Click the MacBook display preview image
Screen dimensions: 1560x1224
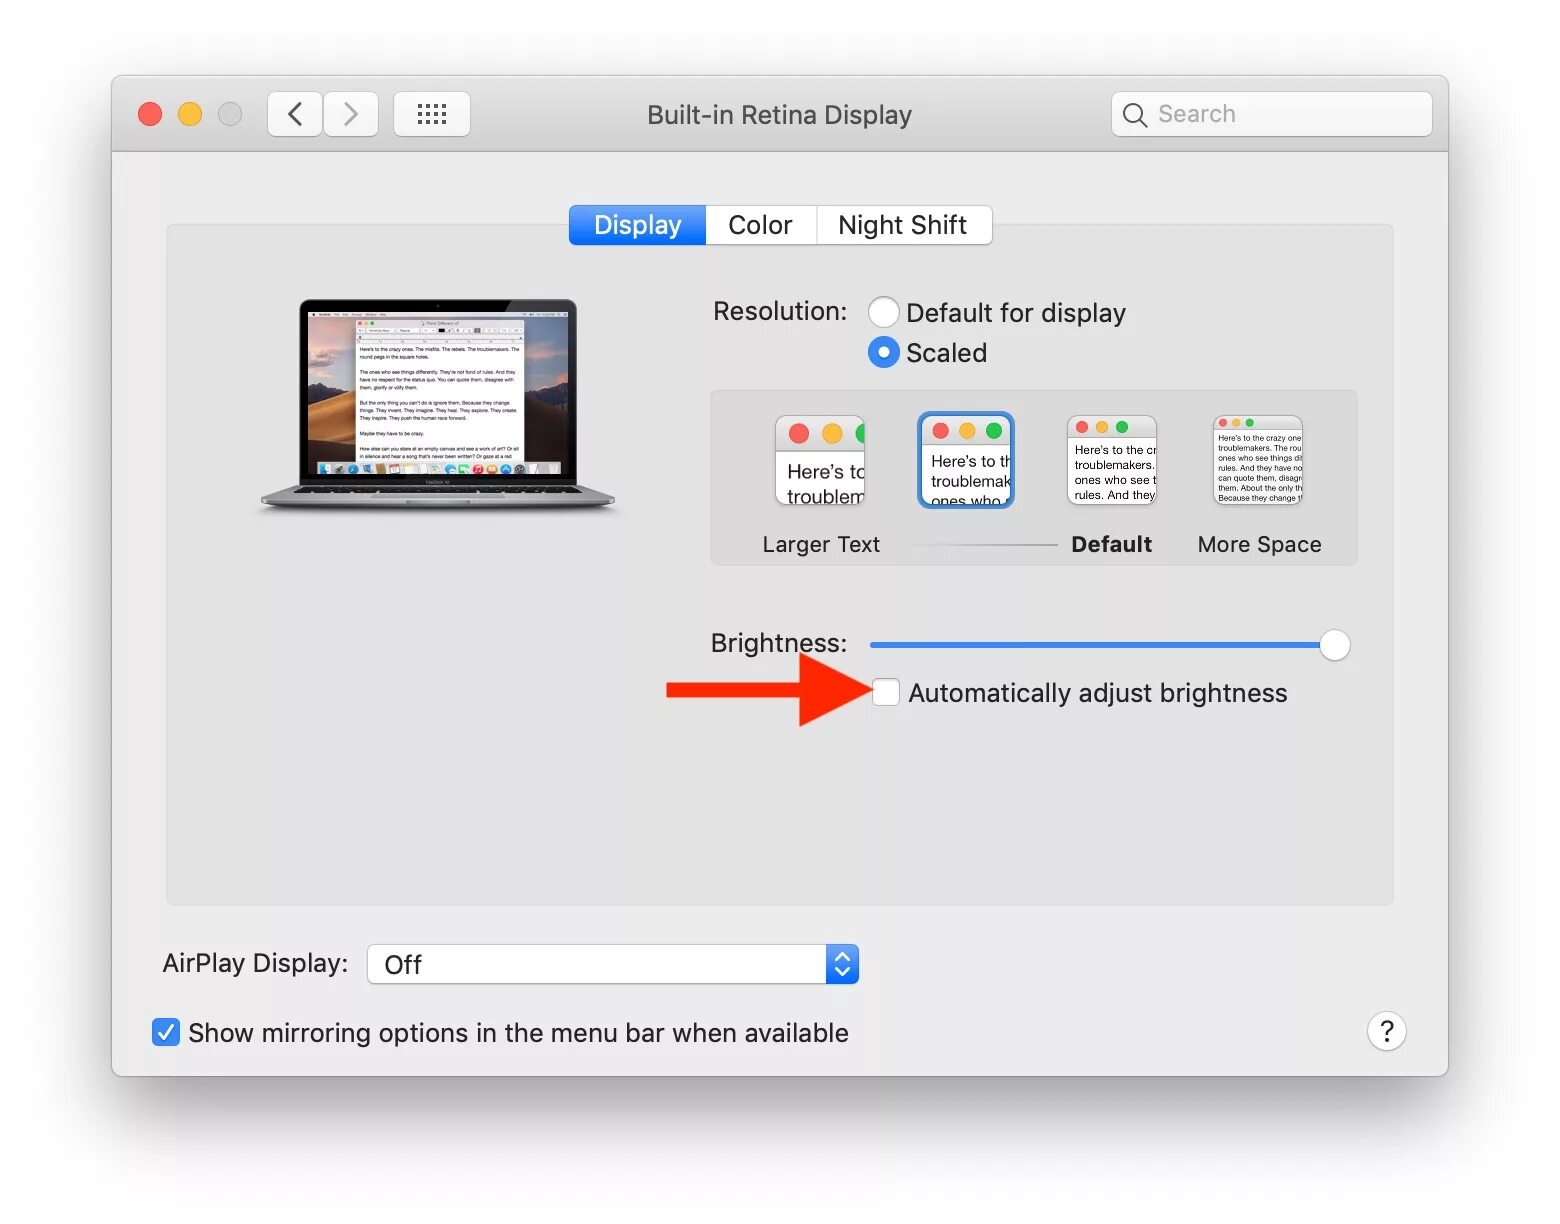point(438,405)
